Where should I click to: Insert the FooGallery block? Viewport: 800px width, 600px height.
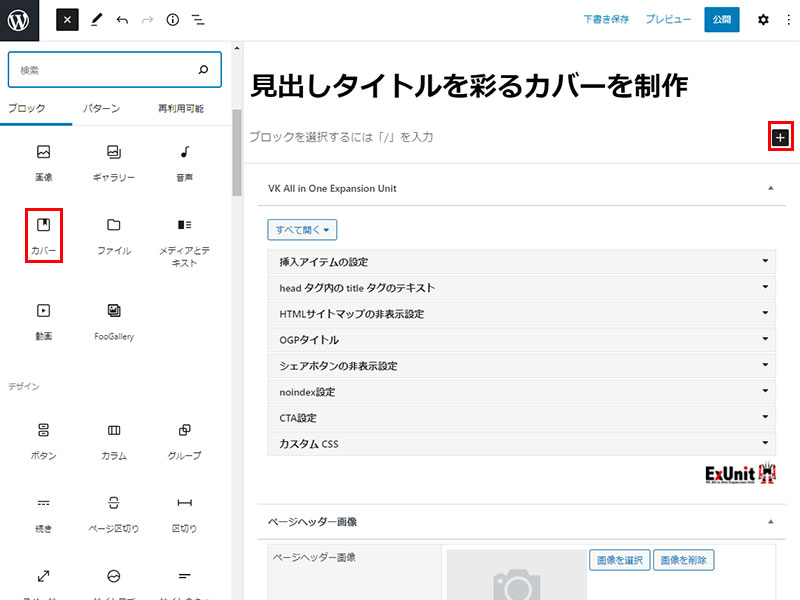(114, 320)
